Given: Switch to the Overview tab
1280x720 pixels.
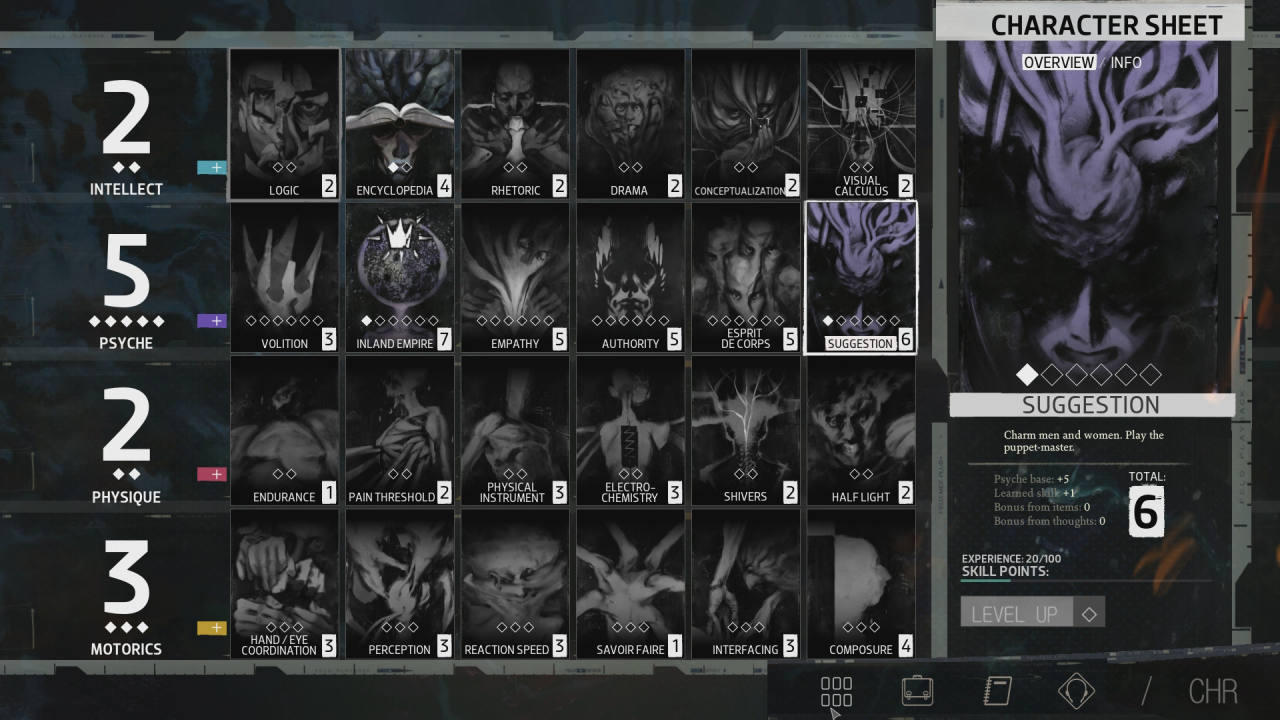Looking at the screenshot, I should [x=1059, y=62].
